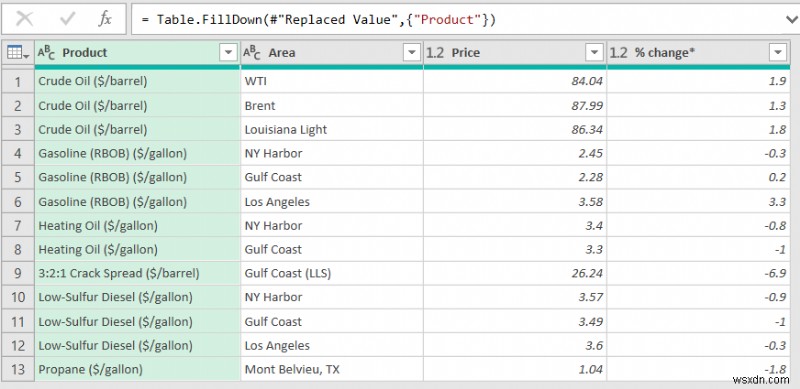Viewport: 800px width, 389px height.
Task: Select row number 5
Action: click(18, 177)
